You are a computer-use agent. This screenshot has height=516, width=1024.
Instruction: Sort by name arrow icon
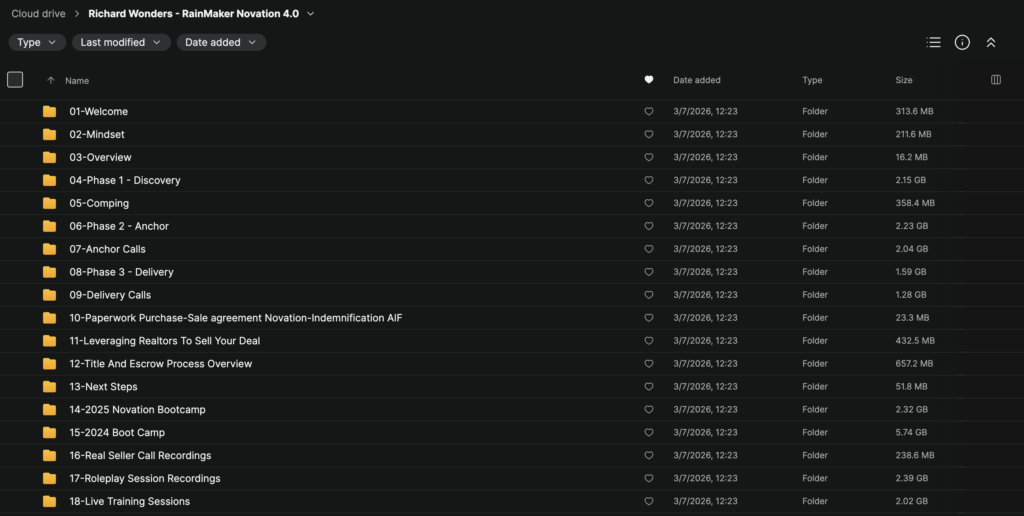pyautogui.click(x=50, y=80)
